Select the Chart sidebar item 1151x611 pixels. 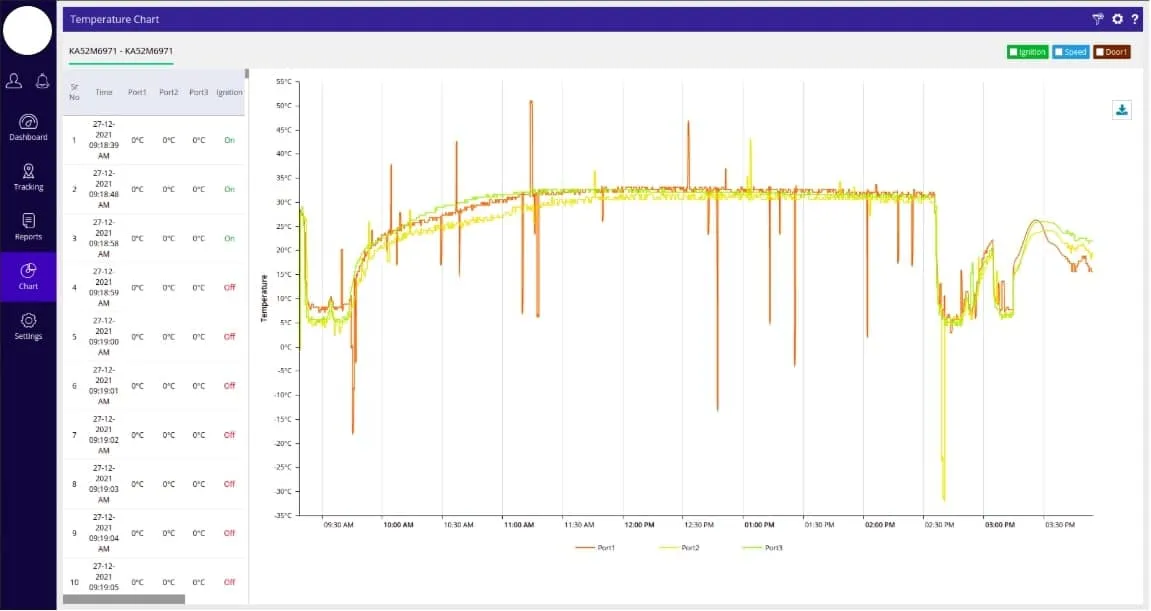(28, 276)
